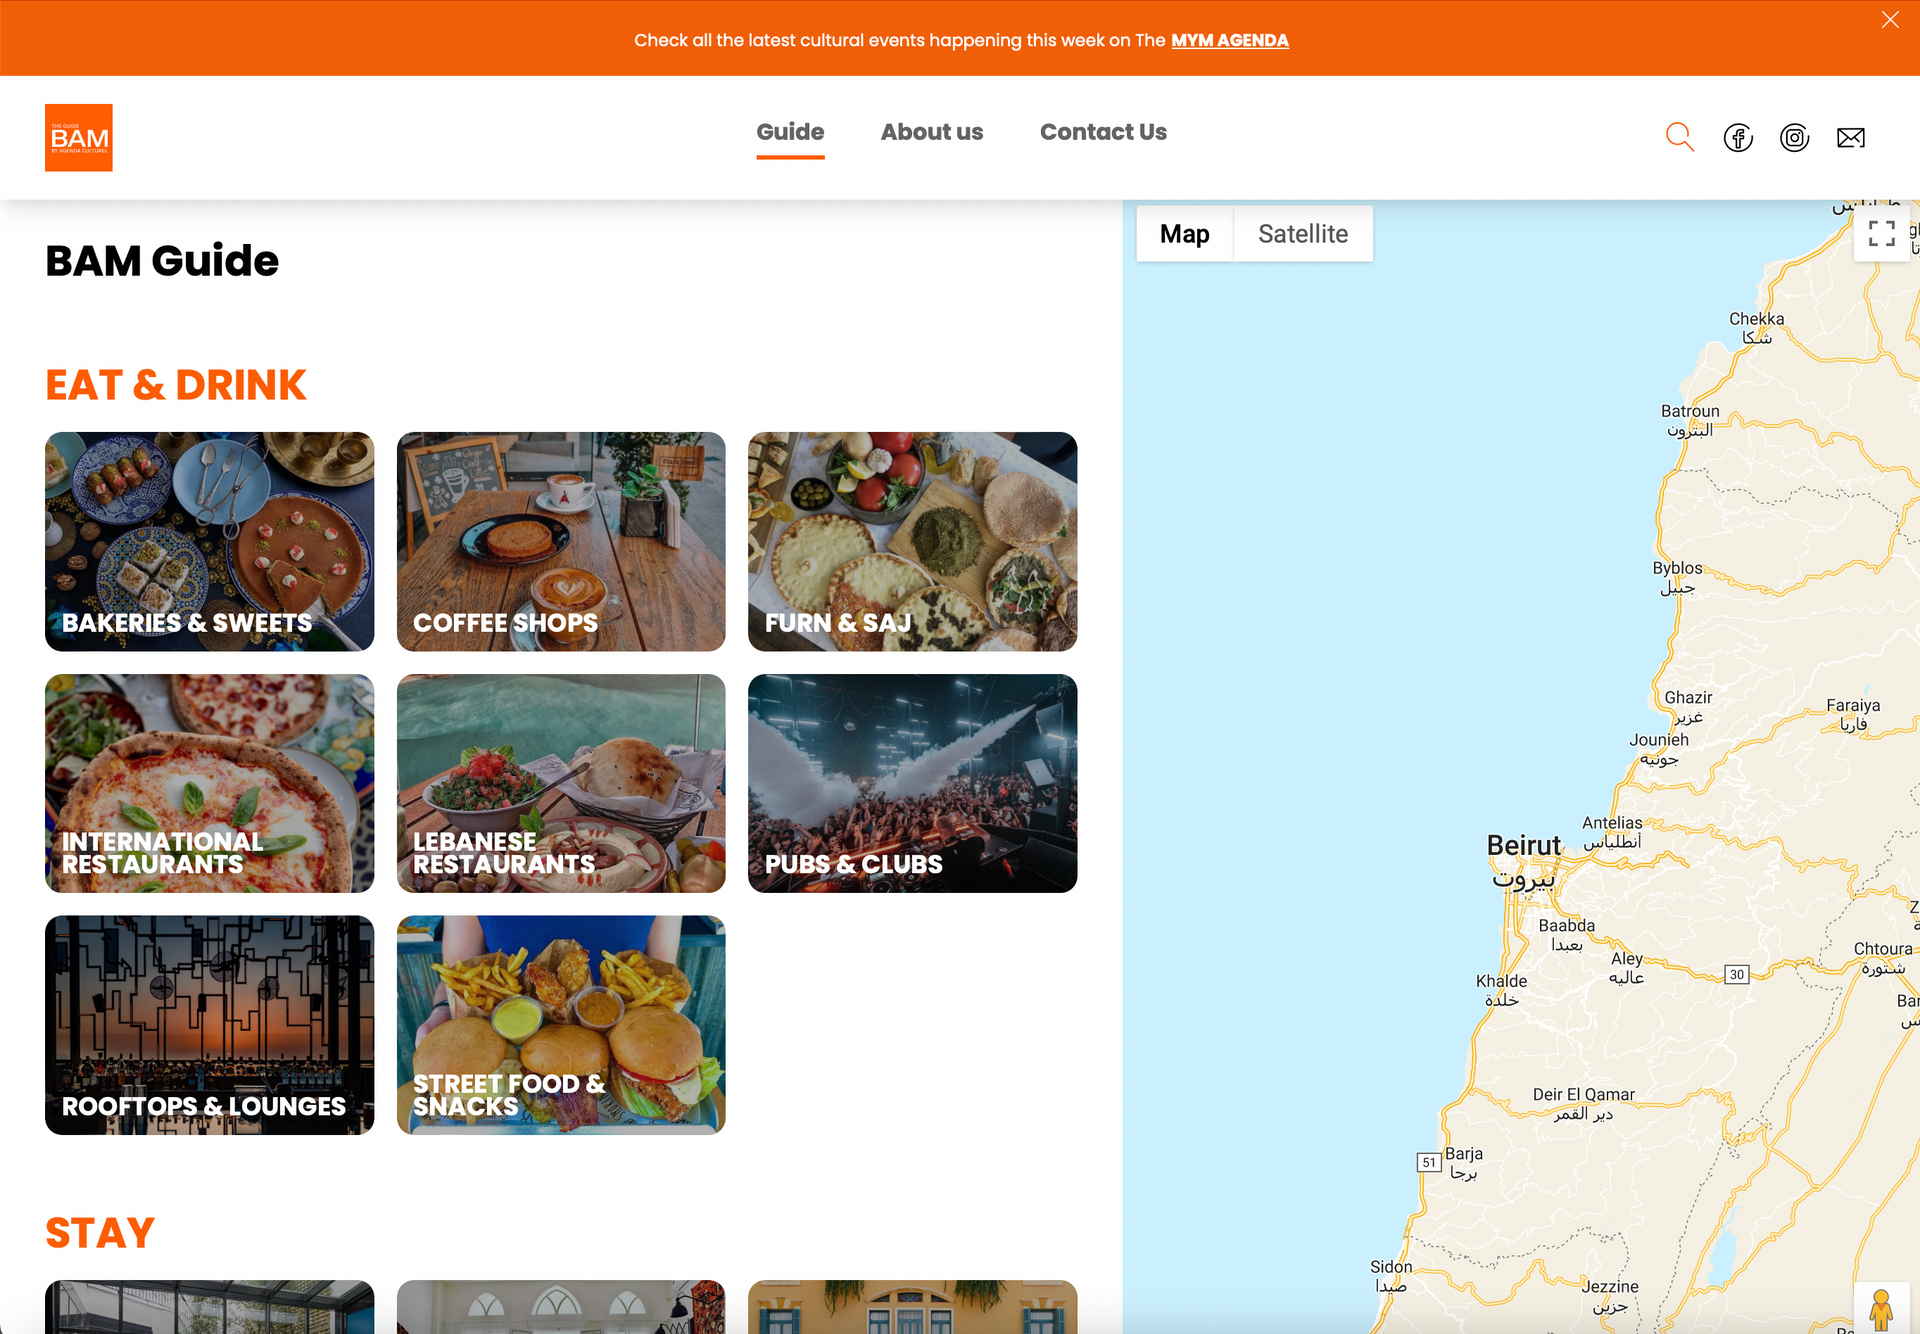View Lebanese Restaurants options
Viewport: 1920px width, 1334px height.
pos(560,783)
